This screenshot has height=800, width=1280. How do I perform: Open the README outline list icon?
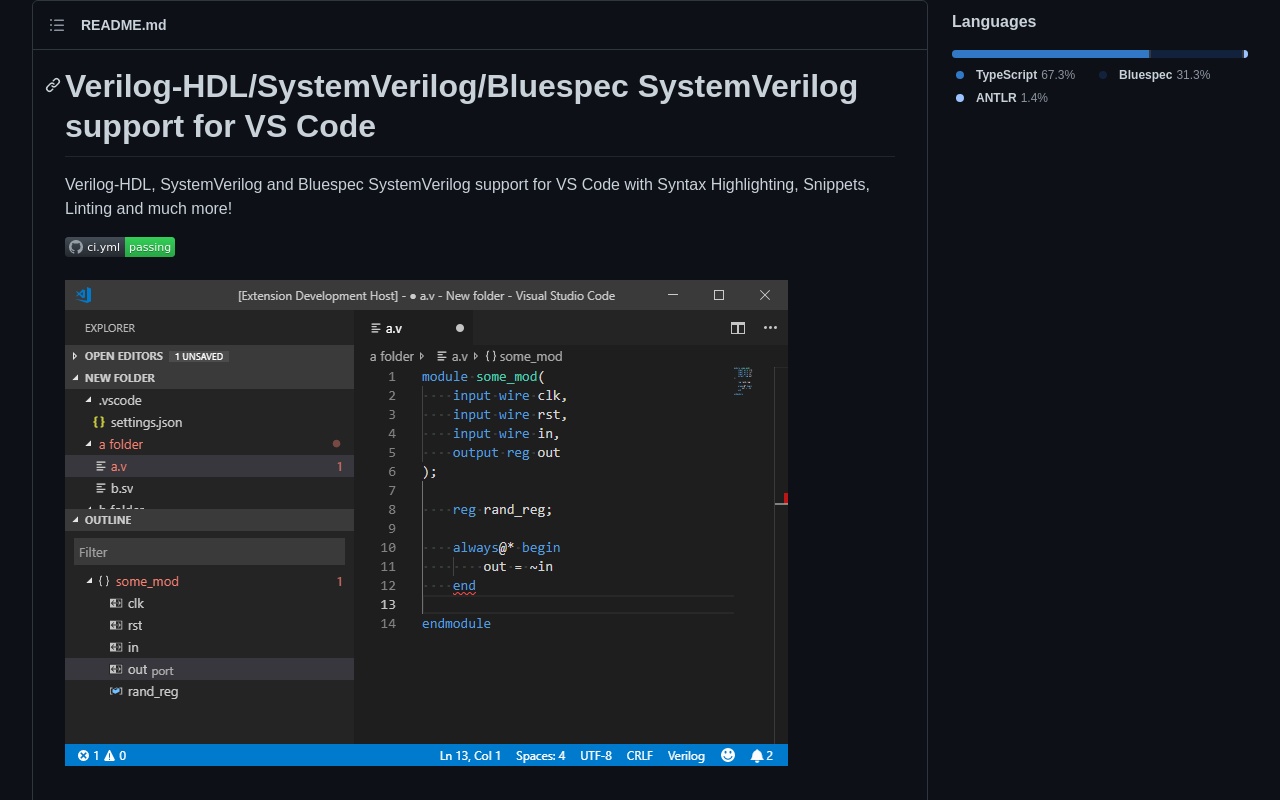[x=57, y=25]
